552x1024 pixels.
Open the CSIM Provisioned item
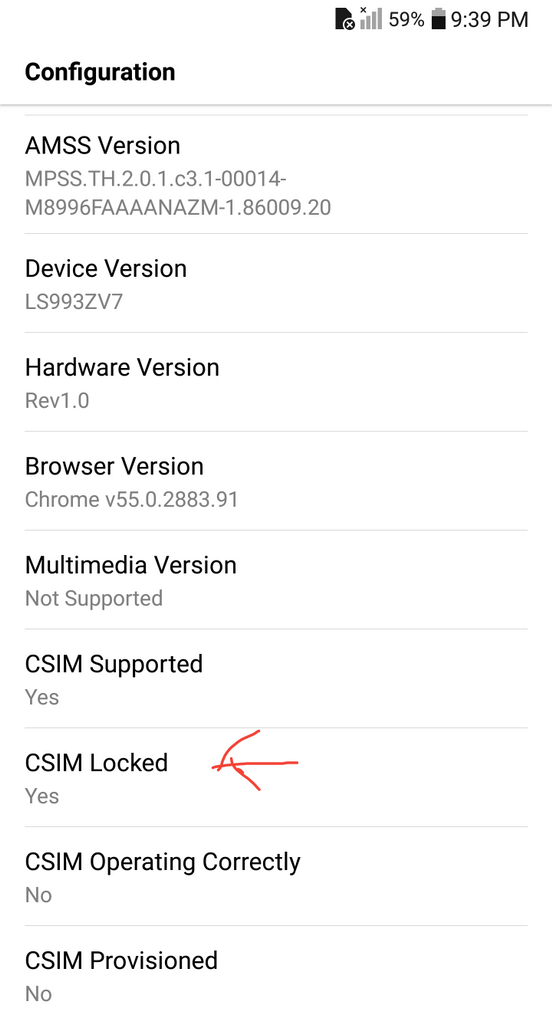pos(276,975)
